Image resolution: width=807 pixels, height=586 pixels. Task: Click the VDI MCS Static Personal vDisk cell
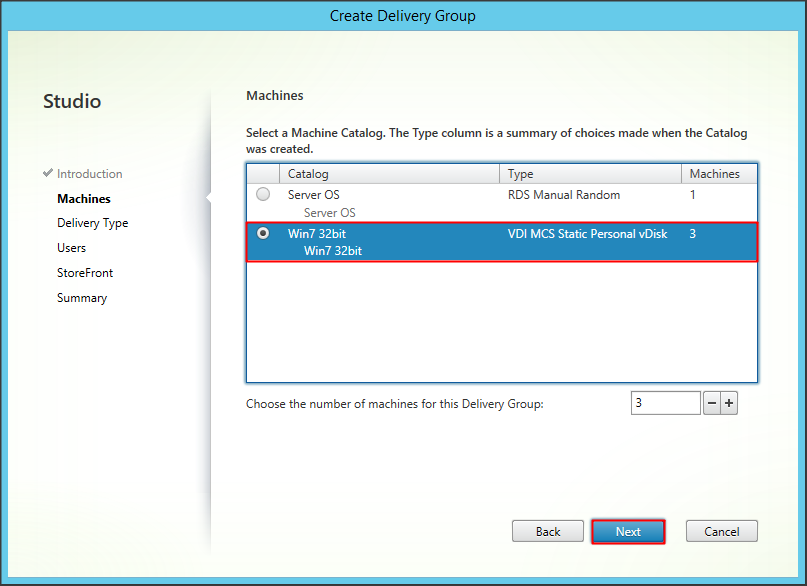pos(587,233)
